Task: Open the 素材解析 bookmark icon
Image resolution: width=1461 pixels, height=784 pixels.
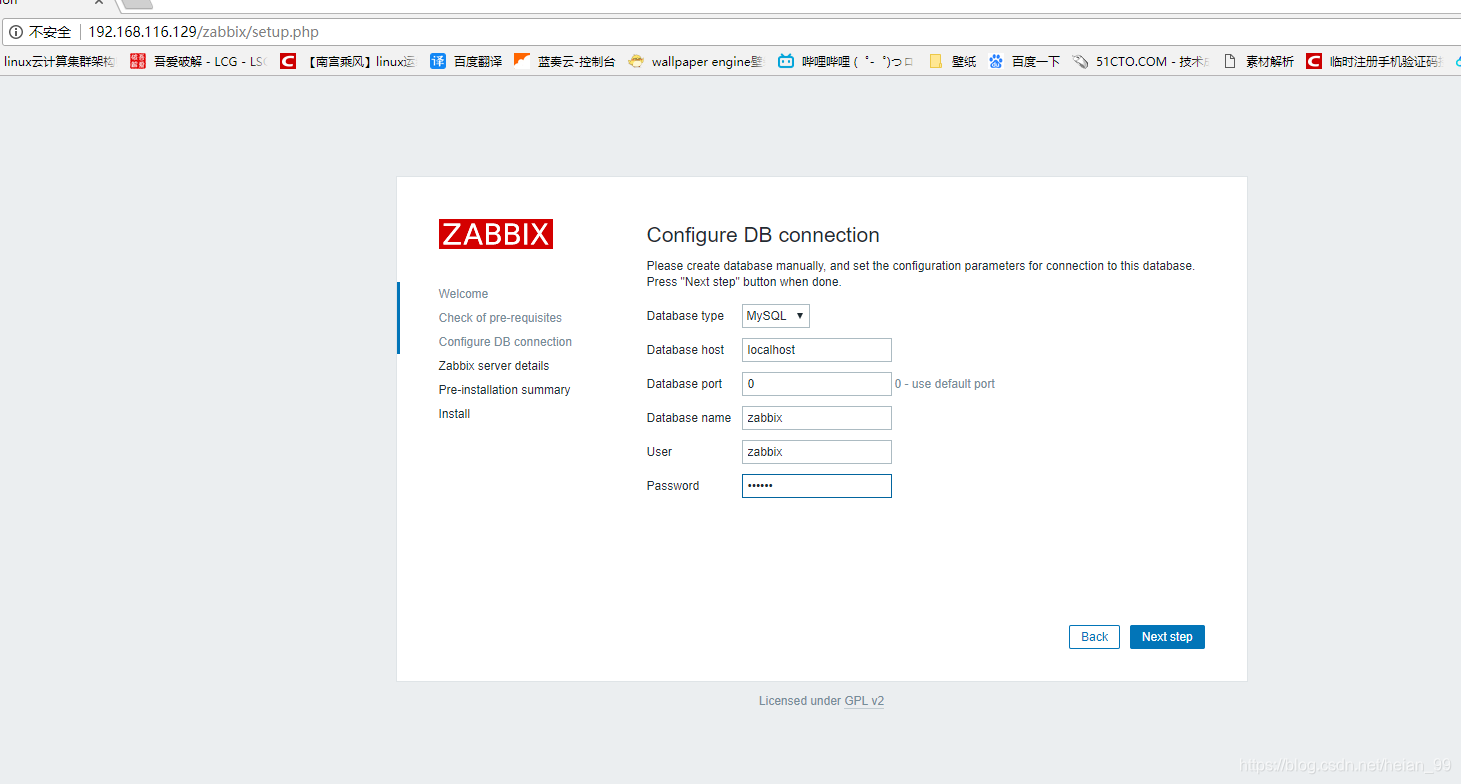Action: 1230,61
